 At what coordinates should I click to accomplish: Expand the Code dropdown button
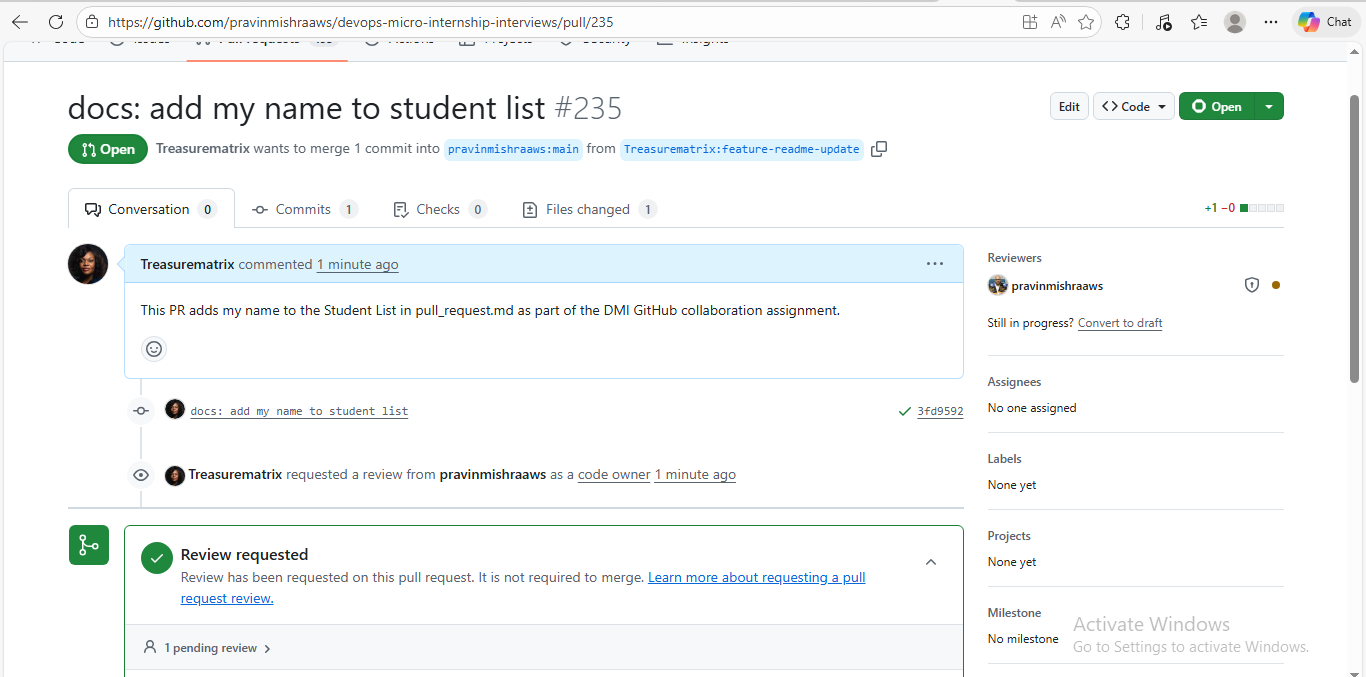pyautogui.click(x=1134, y=106)
